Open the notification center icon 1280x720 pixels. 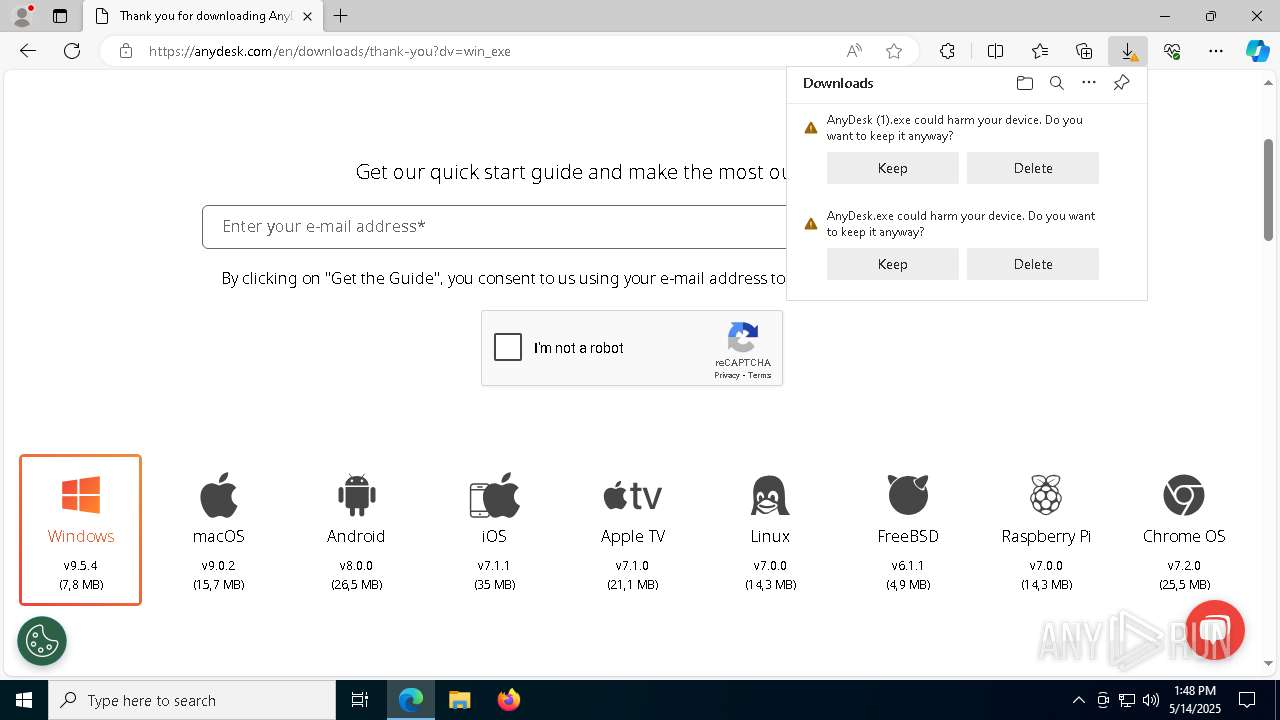(1247, 700)
